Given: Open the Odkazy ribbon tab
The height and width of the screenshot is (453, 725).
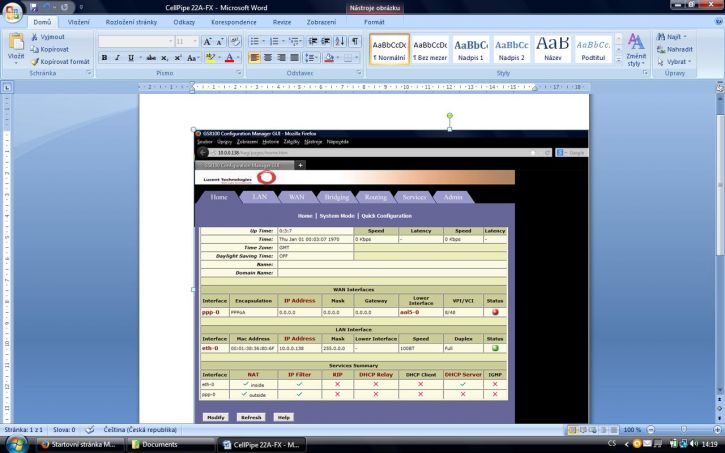Looking at the screenshot, I should [x=184, y=22].
